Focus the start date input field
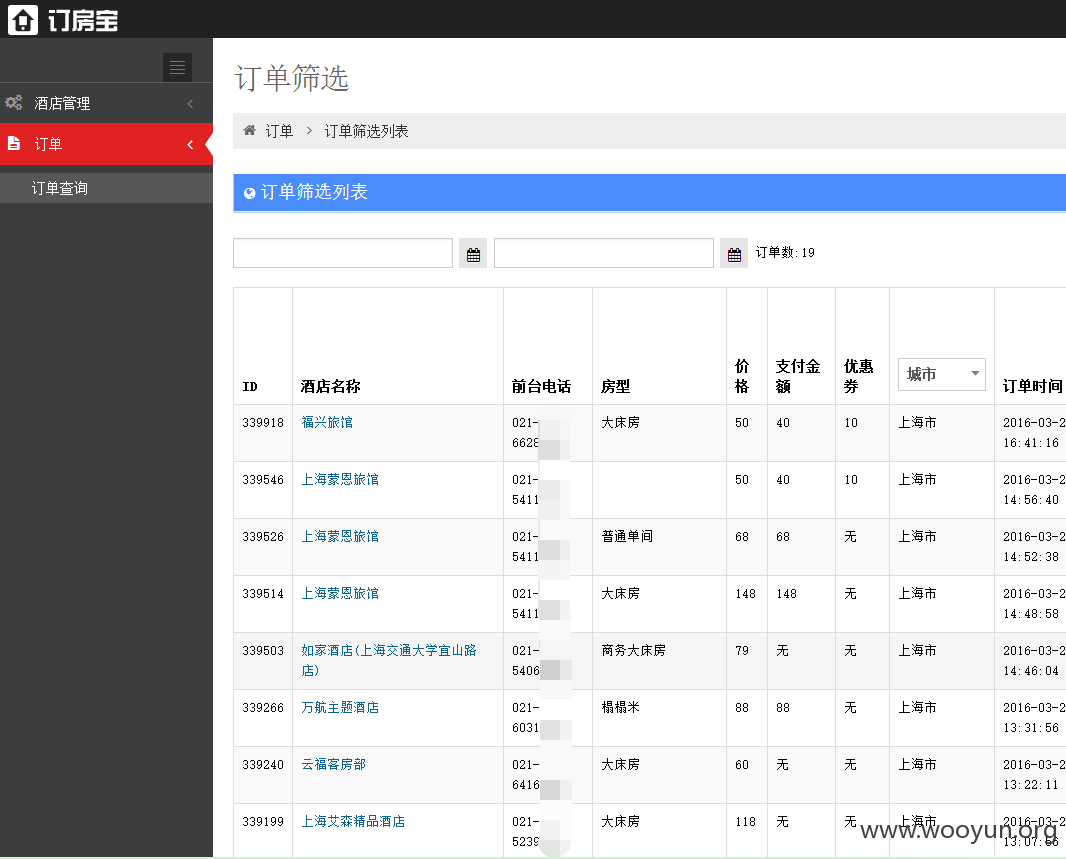This screenshot has height=859, width=1066. (x=343, y=253)
